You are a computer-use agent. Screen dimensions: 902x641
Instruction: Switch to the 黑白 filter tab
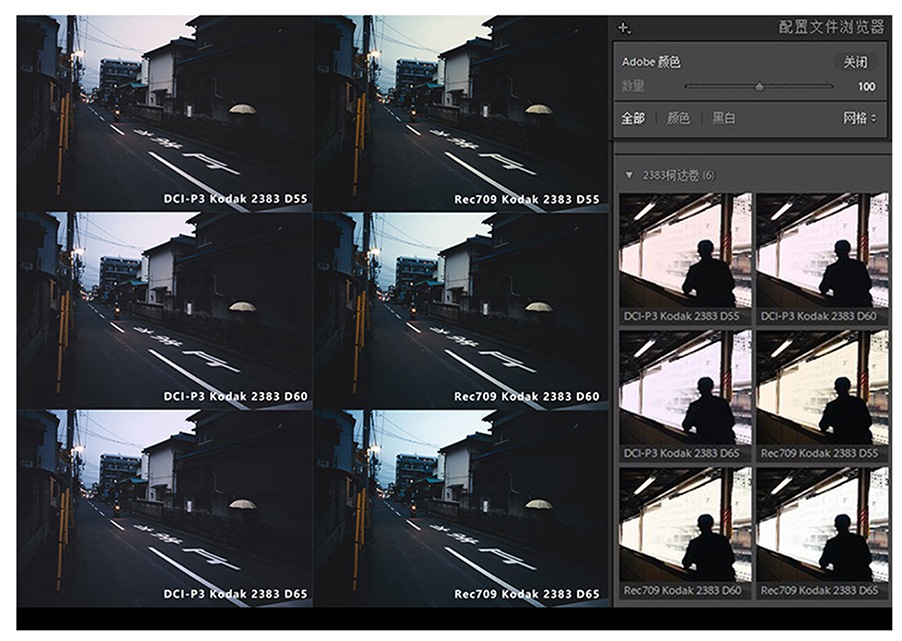(724, 118)
